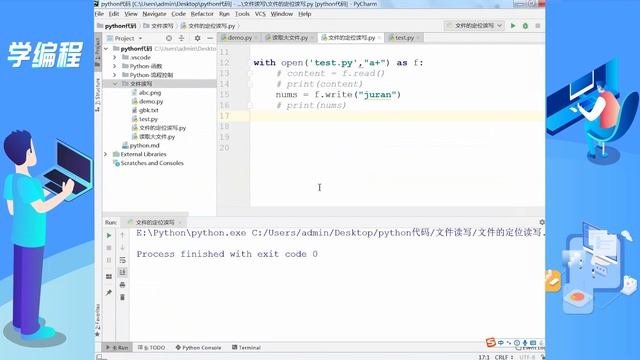Open the Terminal tool window
640x360 pixels.
click(x=246, y=347)
